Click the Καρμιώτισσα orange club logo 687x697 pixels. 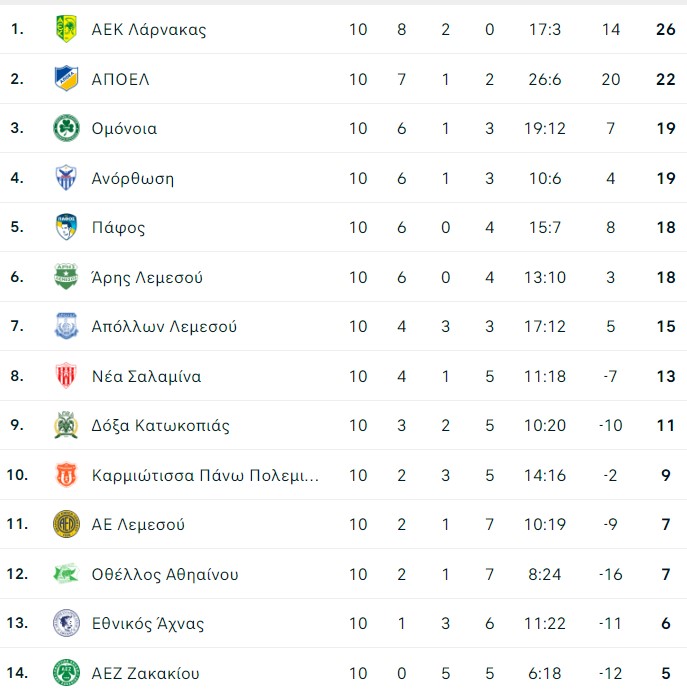(66, 476)
